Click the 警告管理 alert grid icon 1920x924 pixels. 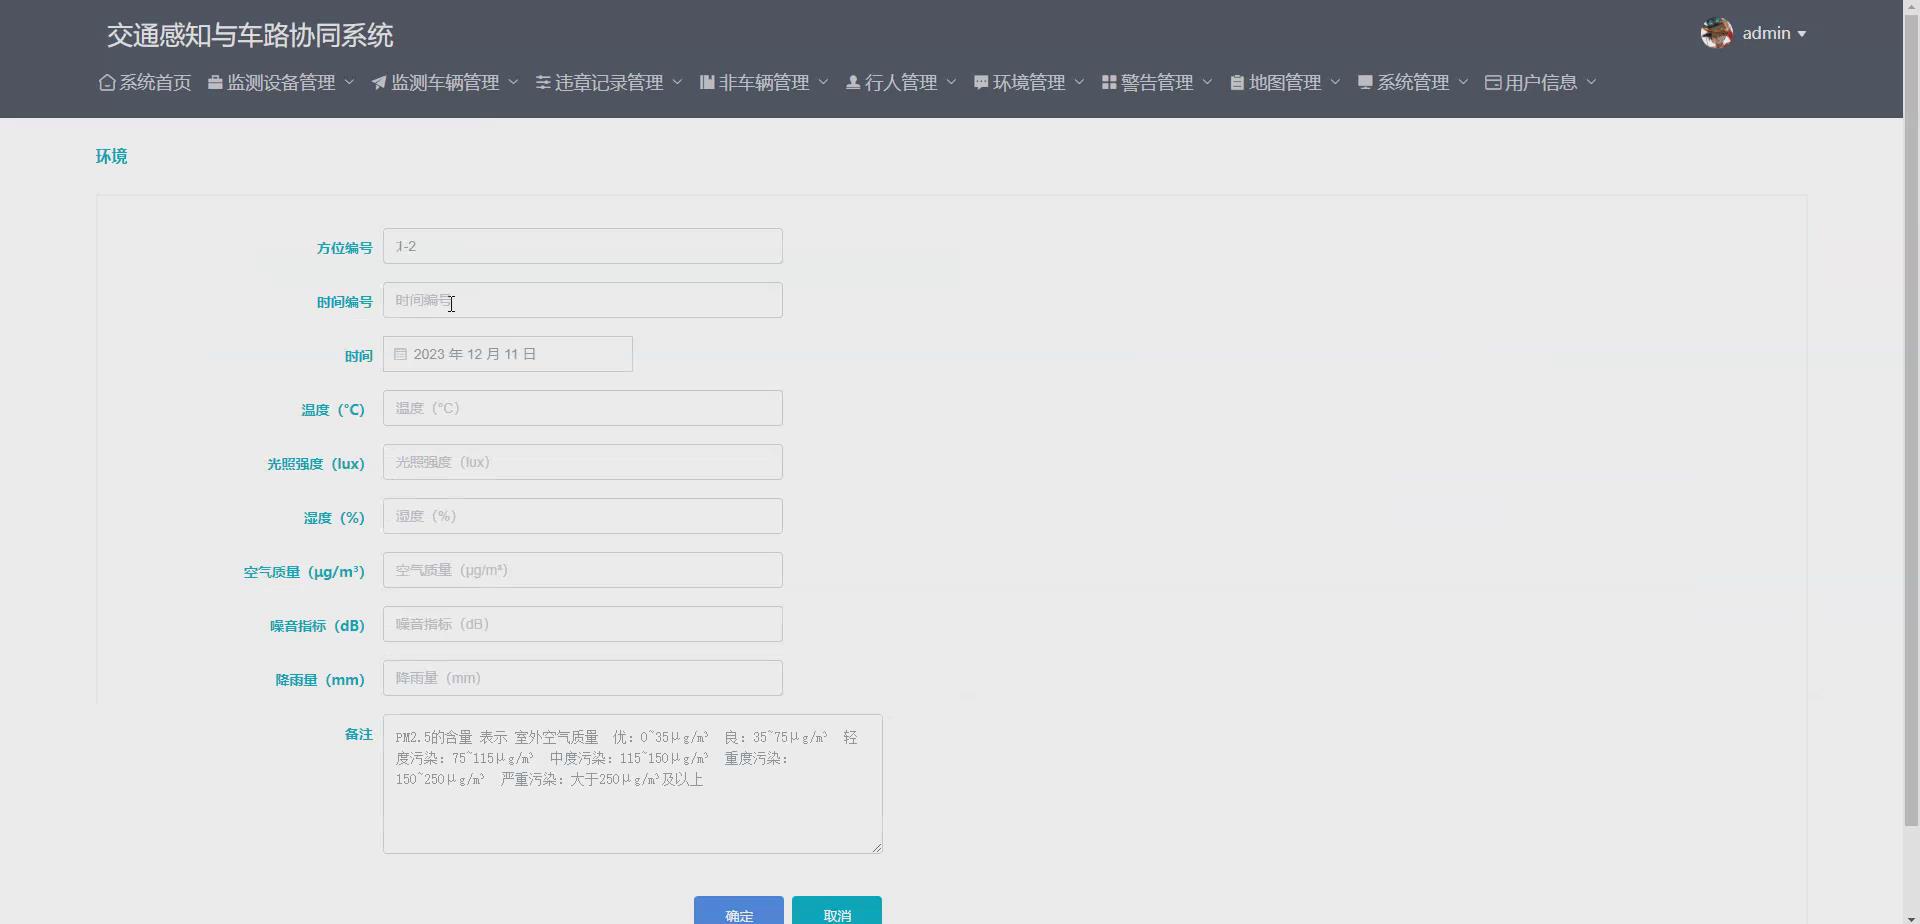tap(1108, 82)
